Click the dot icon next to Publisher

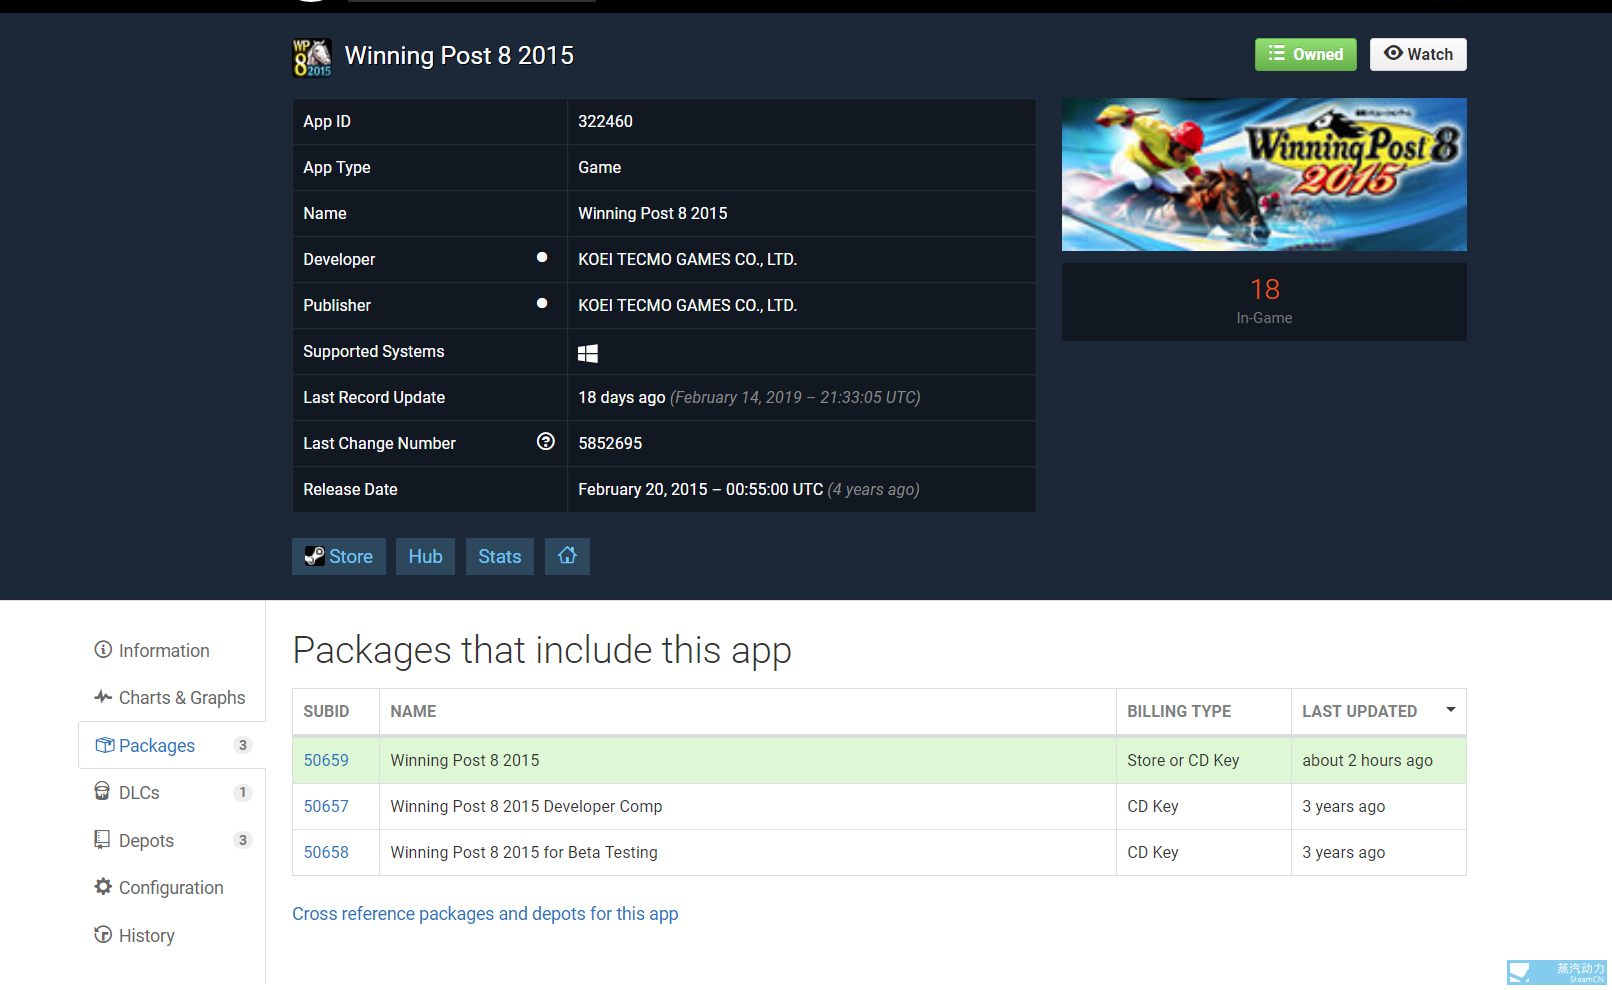pos(542,303)
